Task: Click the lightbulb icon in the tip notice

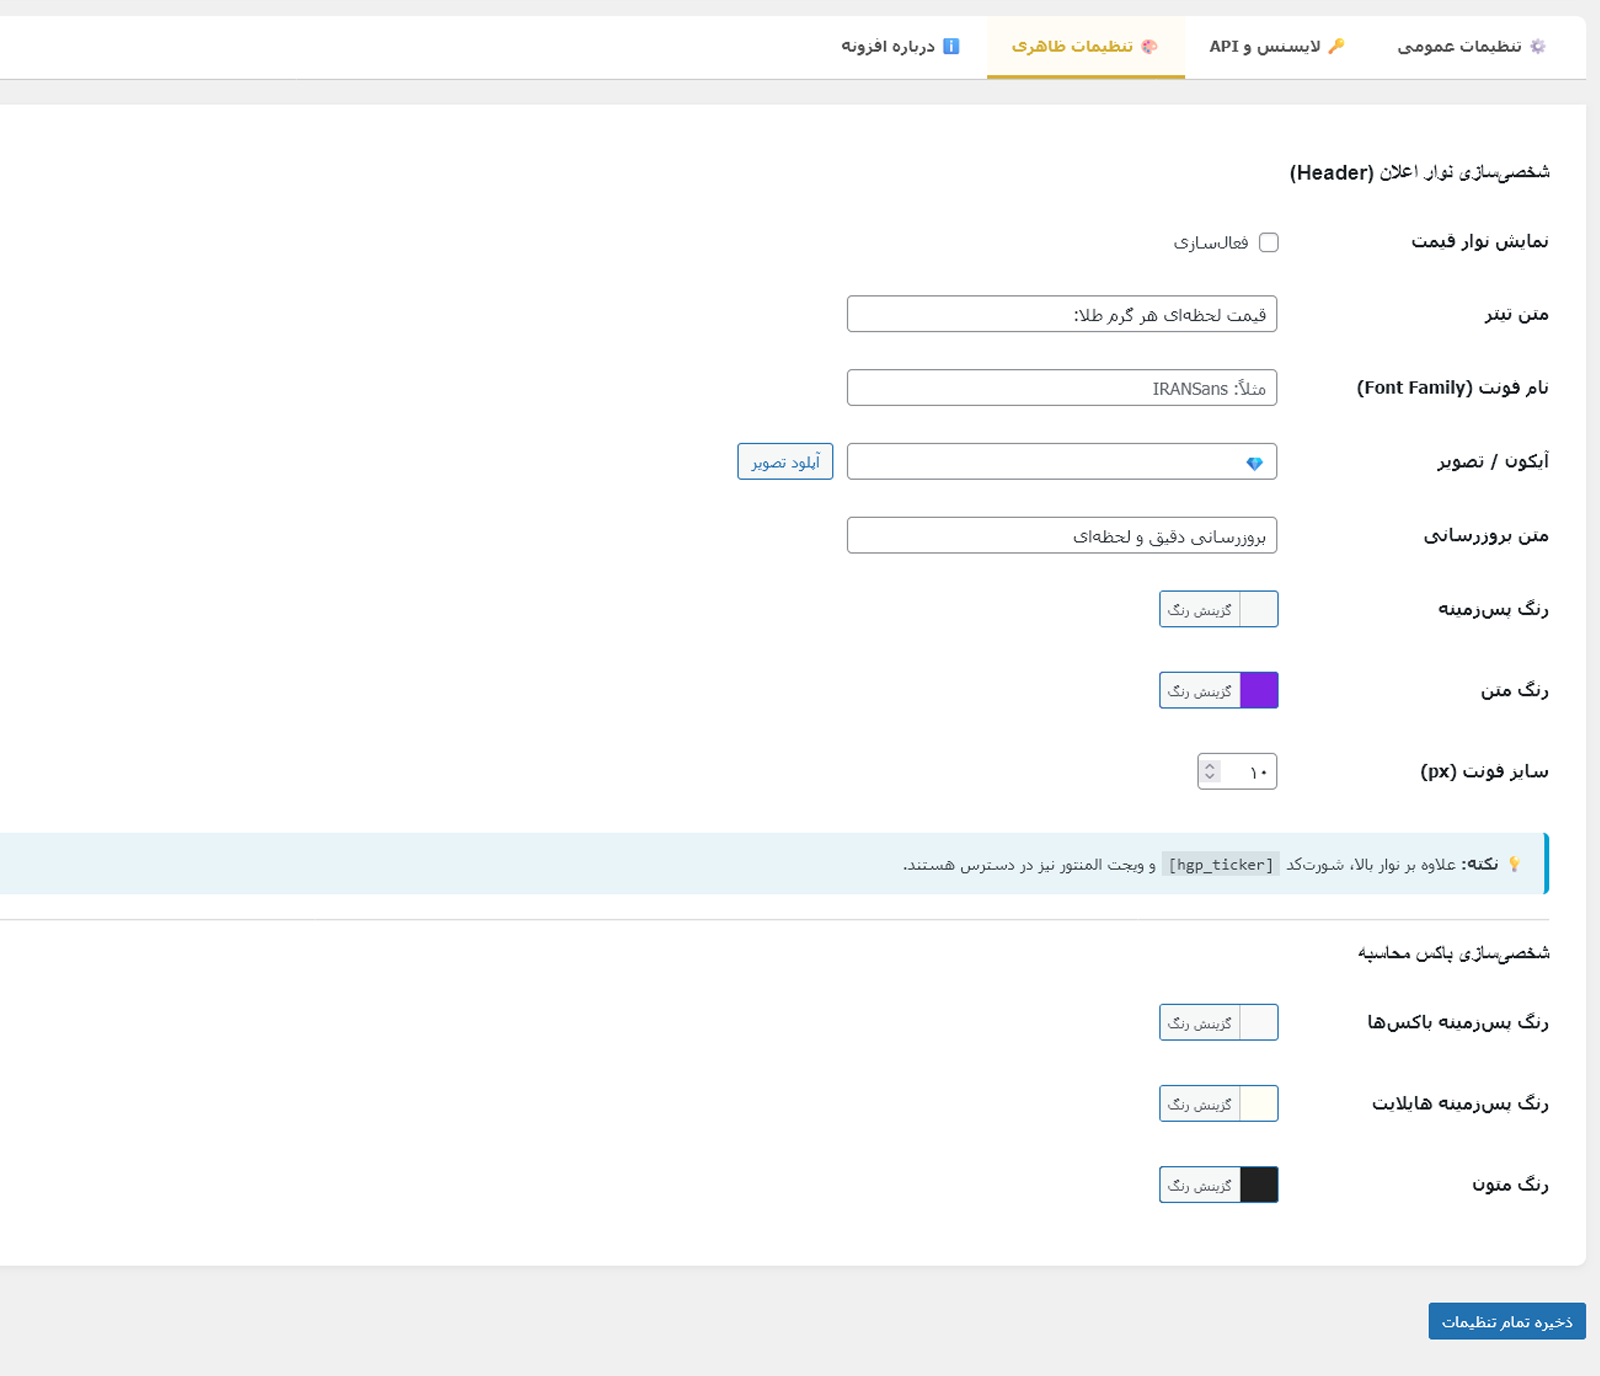Action: (x=1514, y=864)
